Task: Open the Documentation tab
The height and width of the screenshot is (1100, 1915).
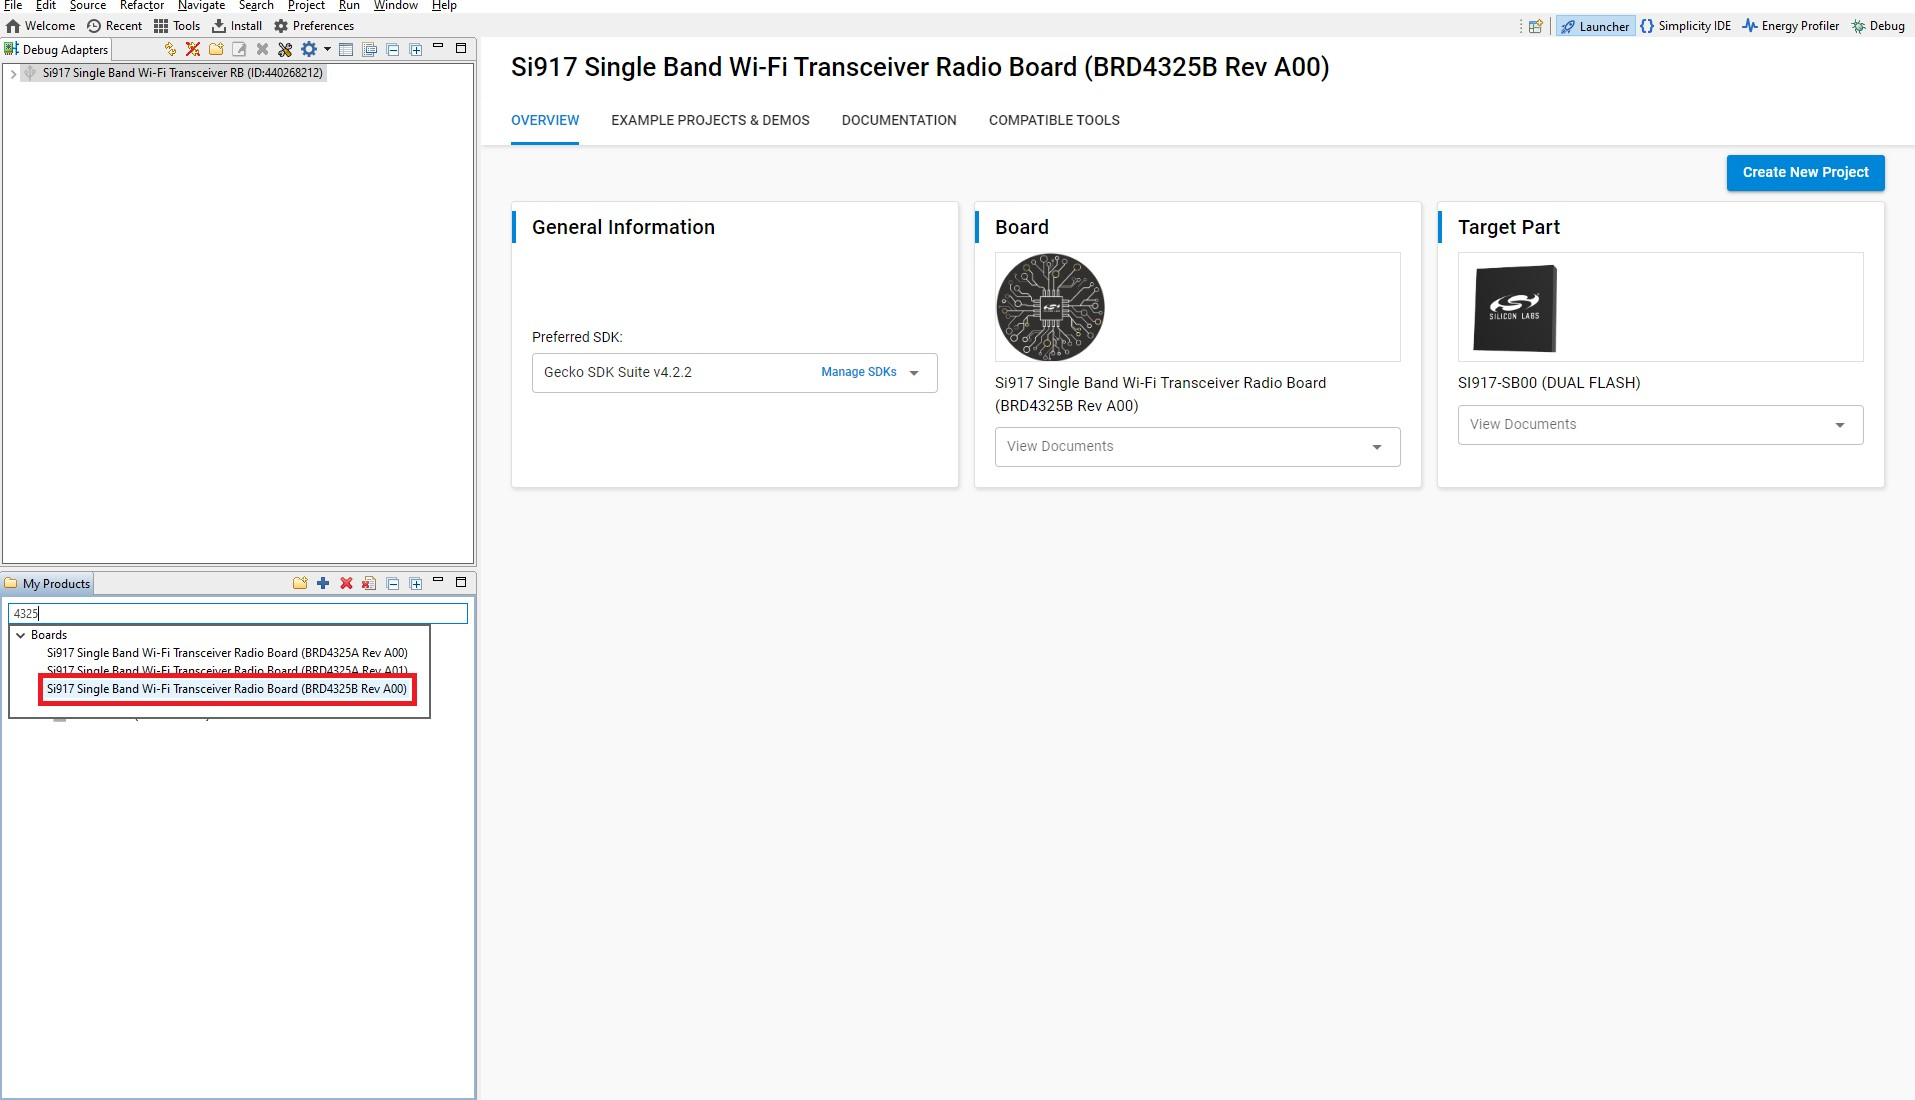Action: coord(898,120)
